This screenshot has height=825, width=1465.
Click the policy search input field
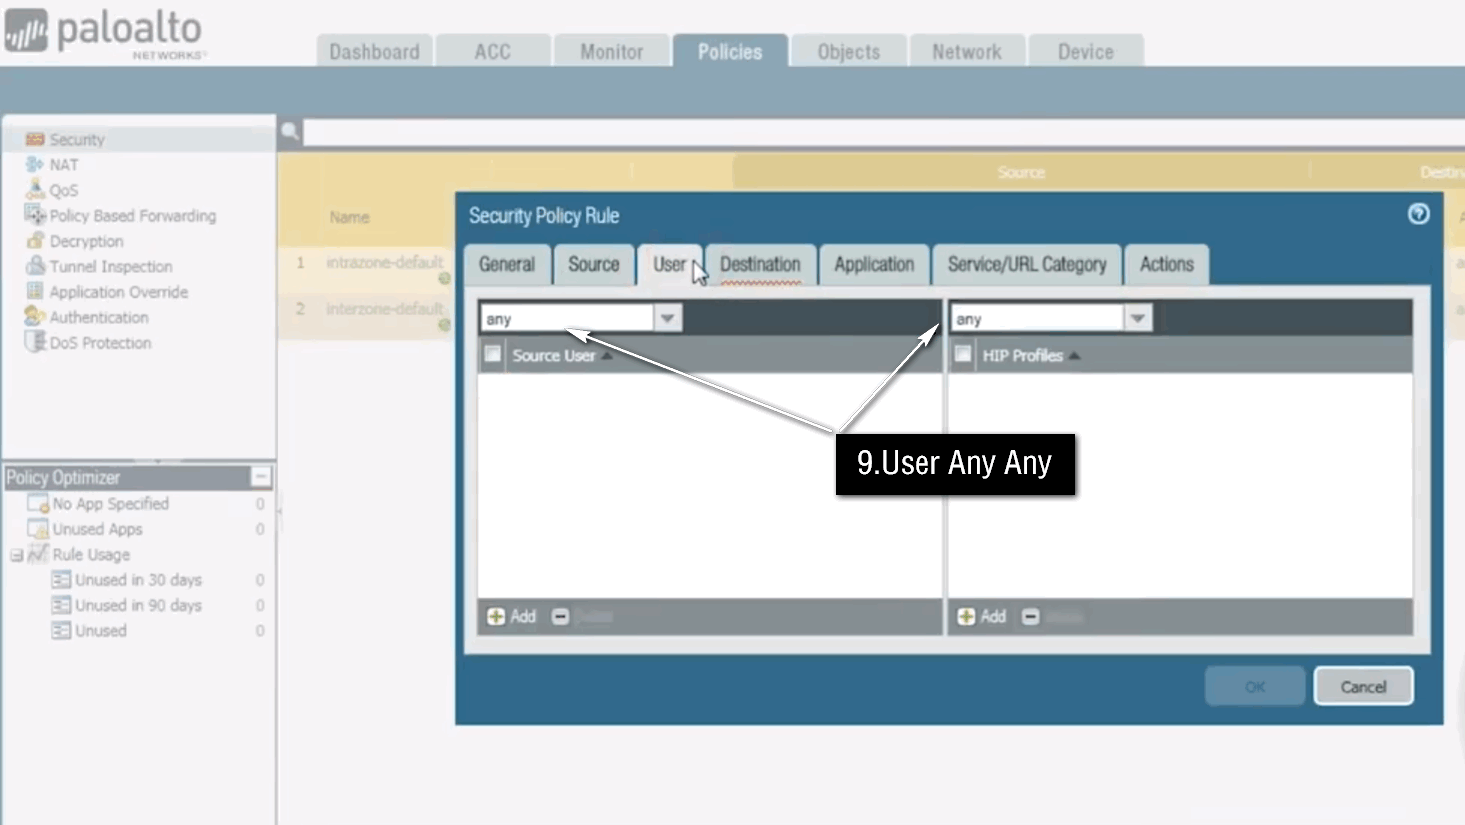[884, 132]
